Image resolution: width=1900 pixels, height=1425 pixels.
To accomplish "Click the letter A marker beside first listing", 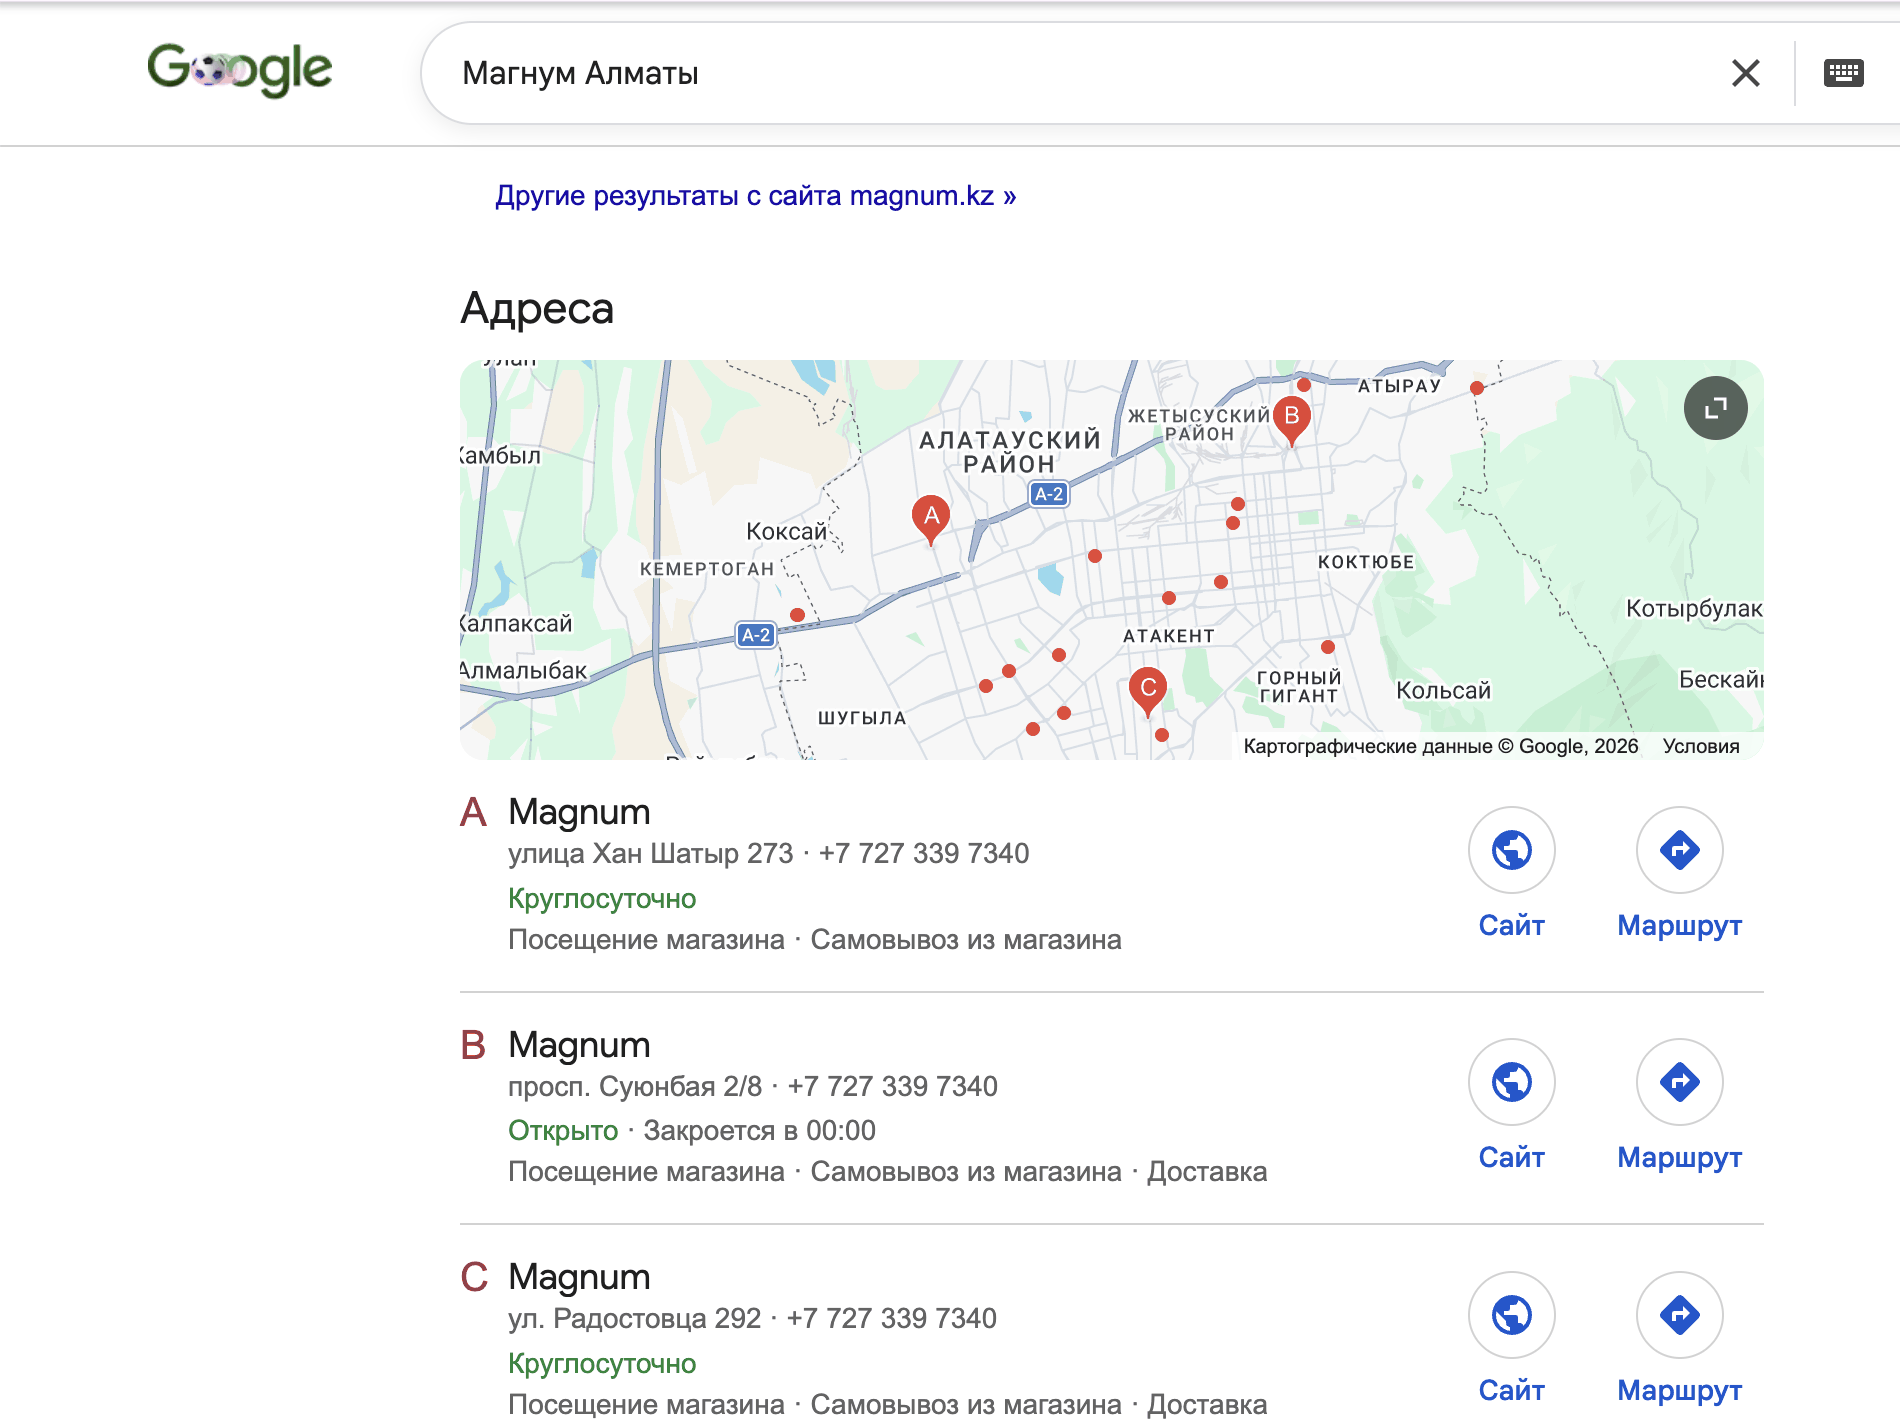I will pos(473,812).
